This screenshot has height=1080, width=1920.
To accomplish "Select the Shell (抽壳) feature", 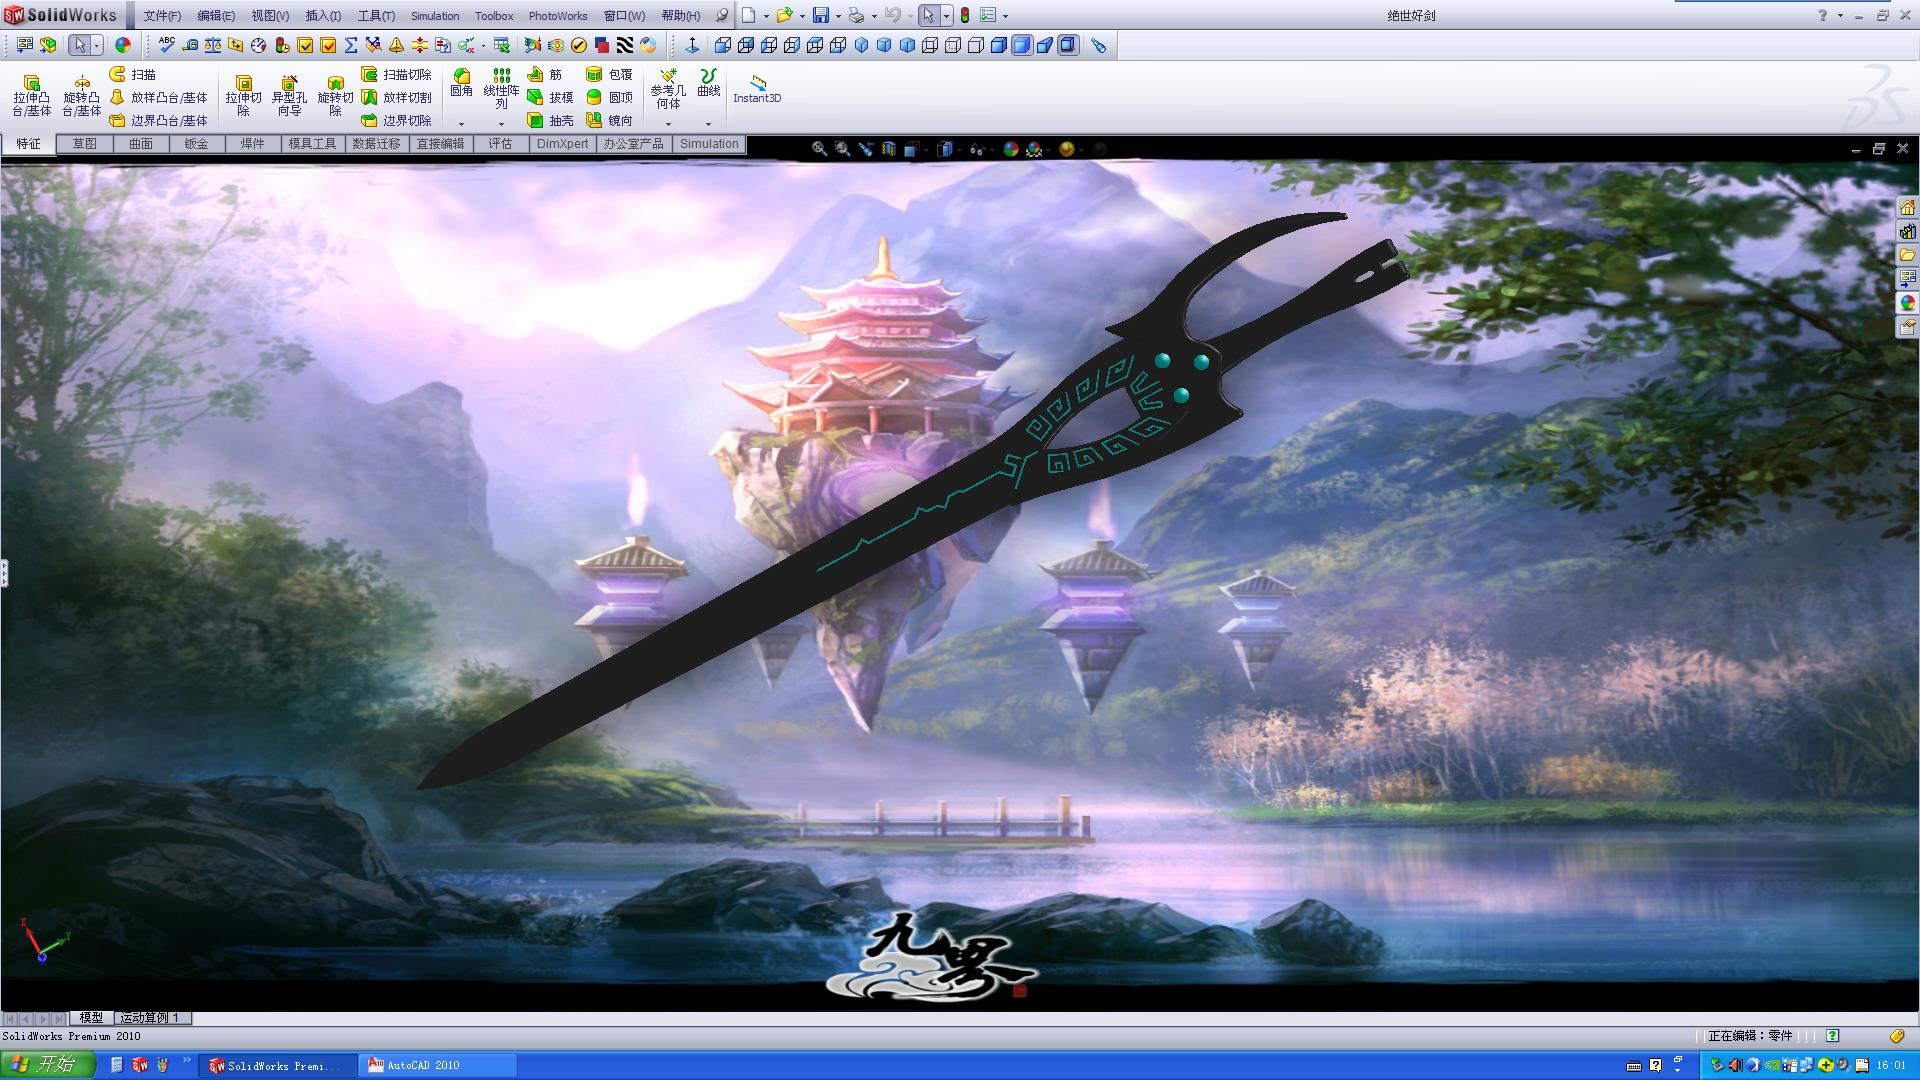I will pyautogui.click(x=550, y=120).
